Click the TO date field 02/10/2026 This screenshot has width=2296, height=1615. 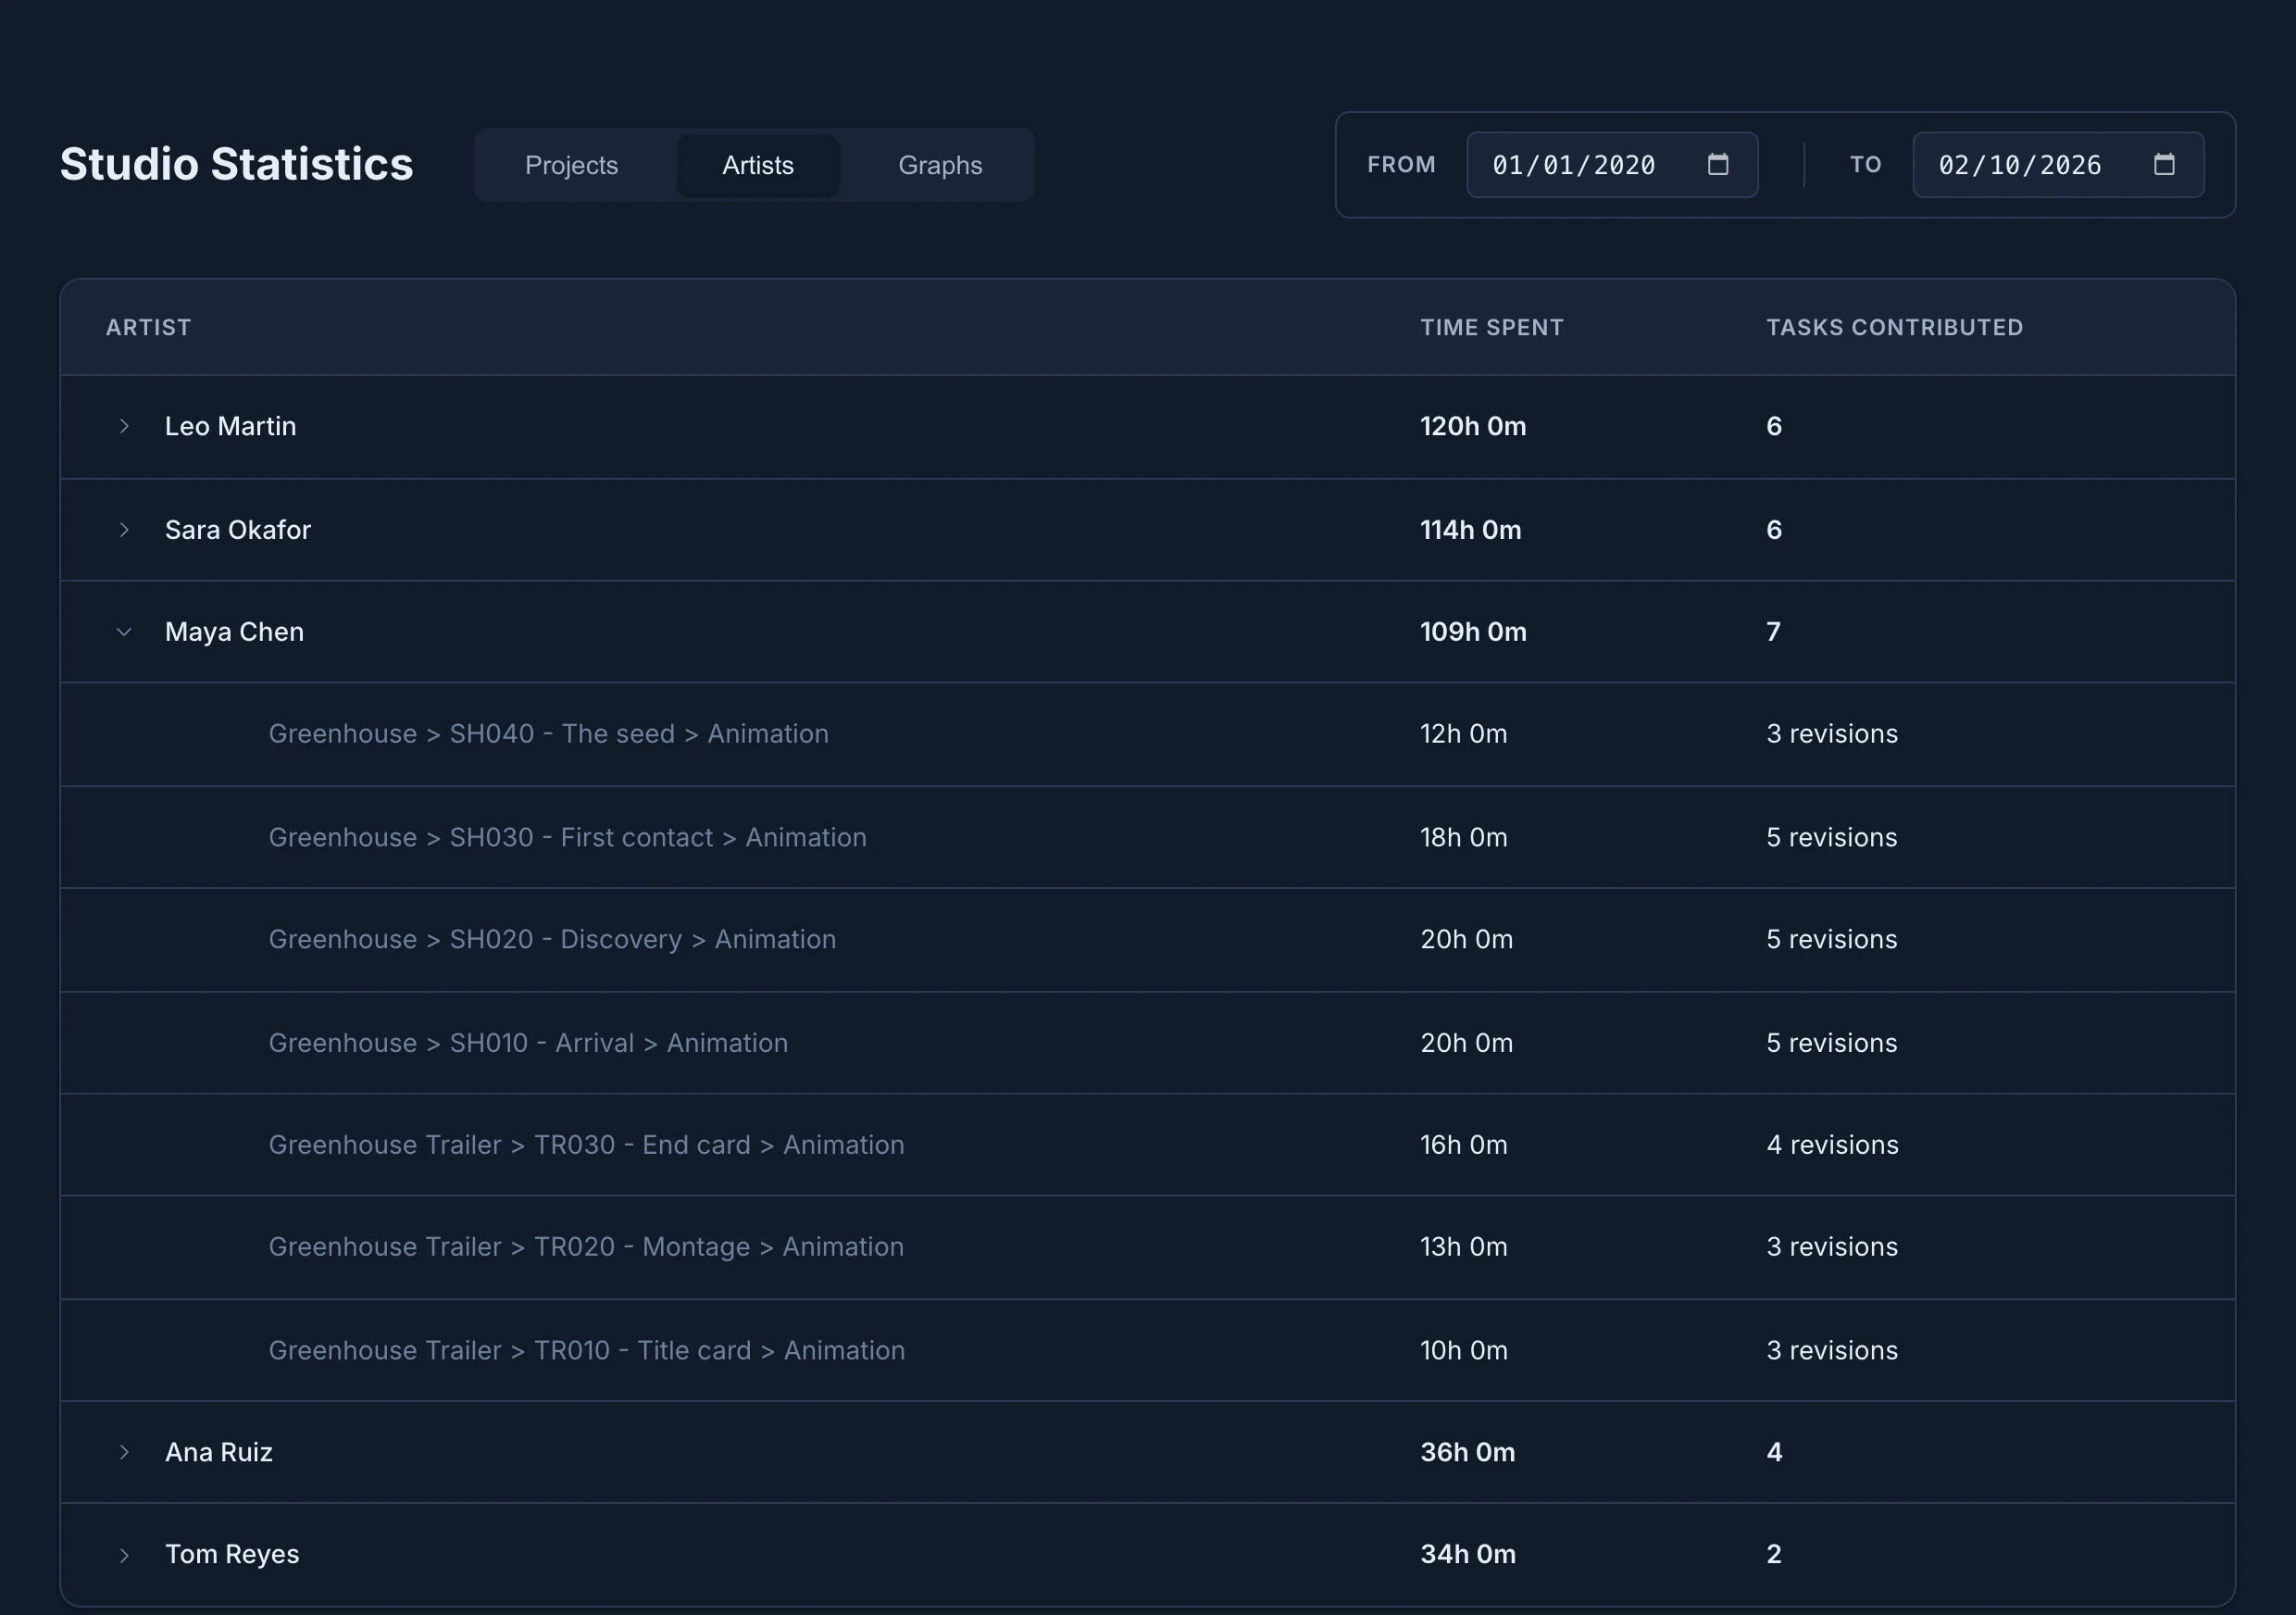[2058, 165]
